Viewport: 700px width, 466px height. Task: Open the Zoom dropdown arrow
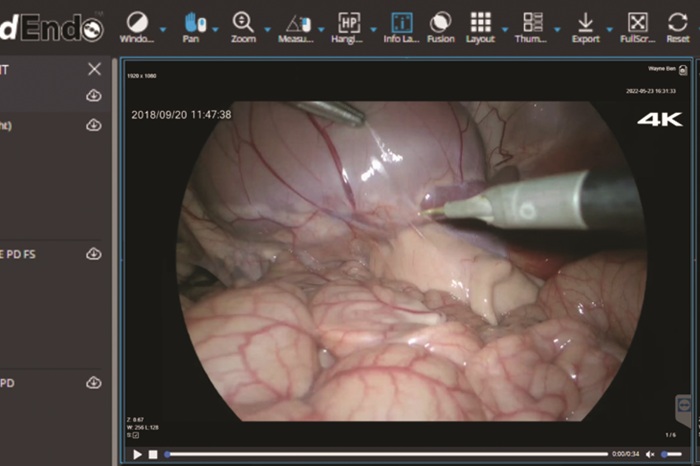coord(267,29)
